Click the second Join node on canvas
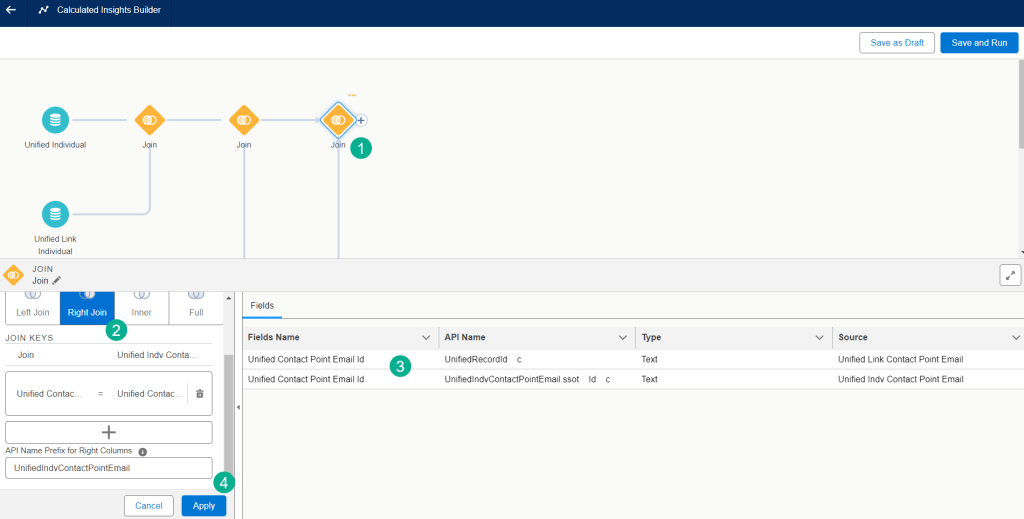The height and width of the screenshot is (519, 1024). coord(243,120)
